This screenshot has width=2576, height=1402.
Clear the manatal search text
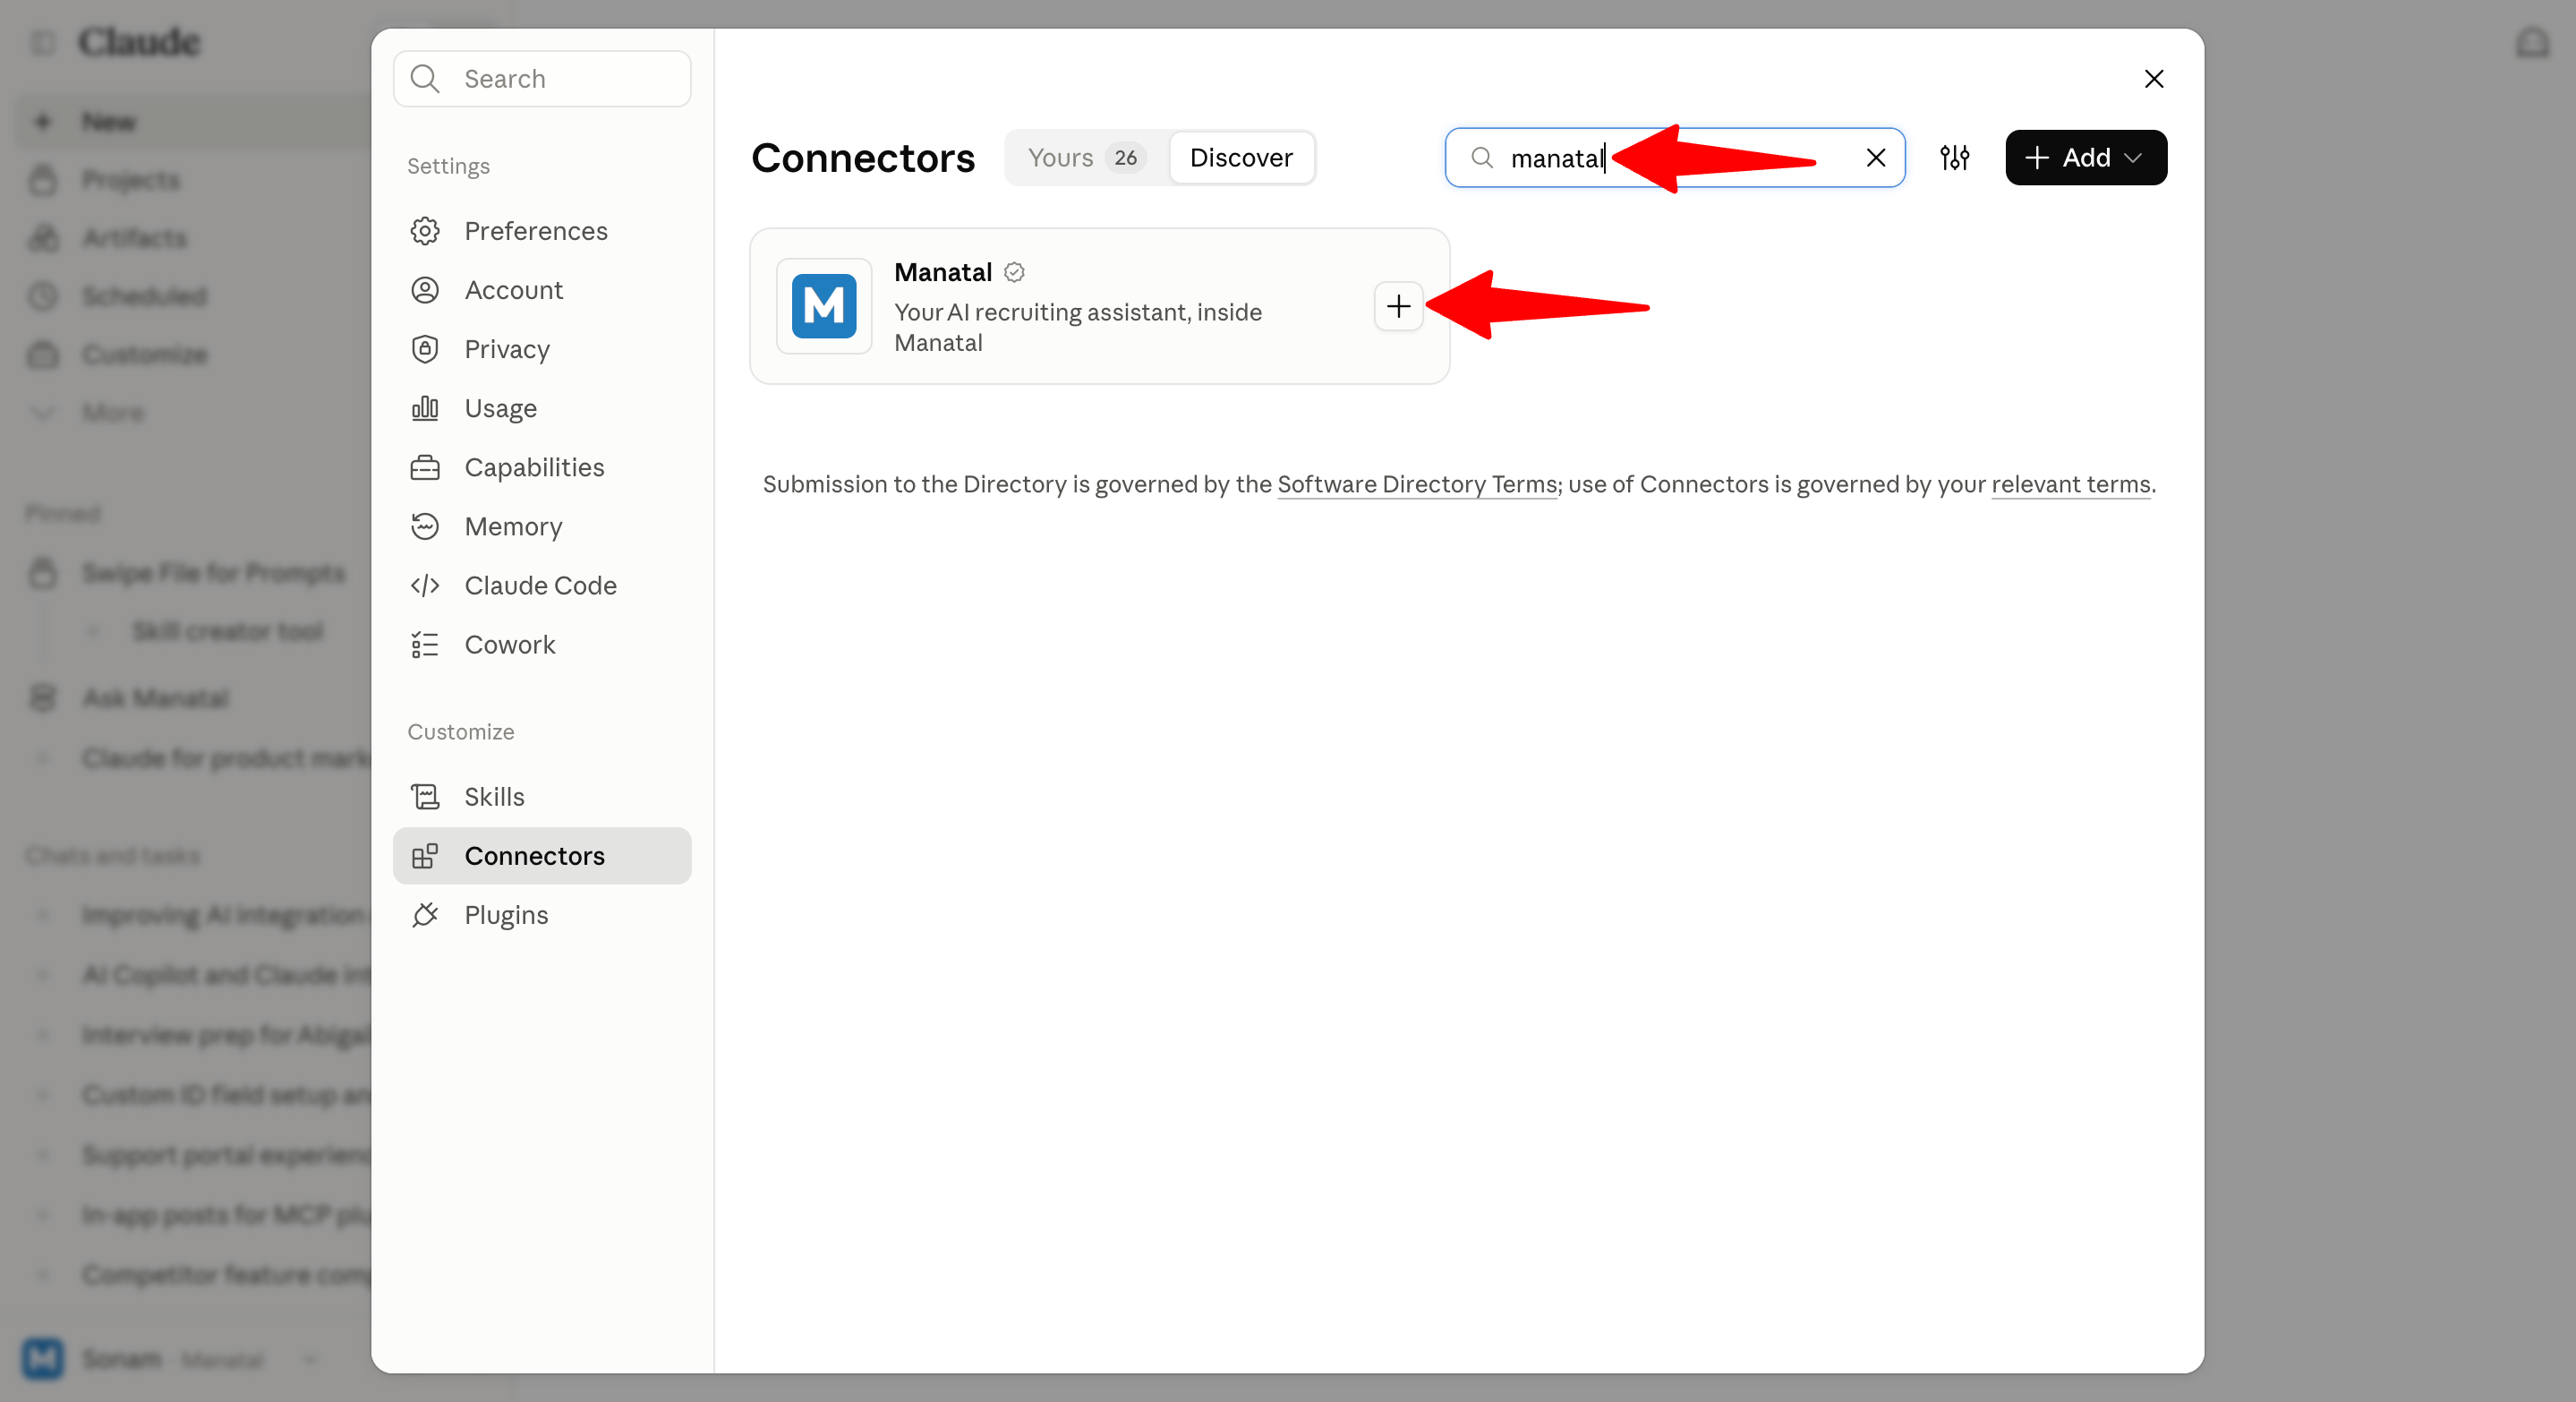(x=1875, y=157)
